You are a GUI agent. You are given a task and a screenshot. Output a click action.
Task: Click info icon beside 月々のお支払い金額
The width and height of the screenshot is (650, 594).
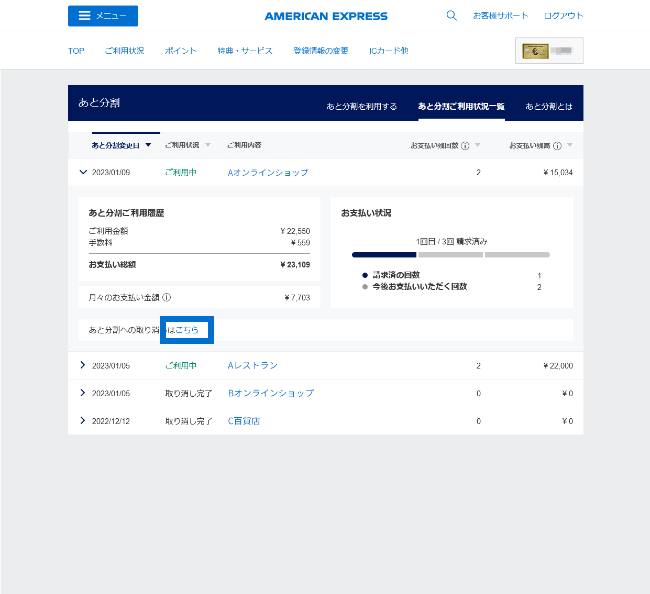pyautogui.click(x=167, y=297)
